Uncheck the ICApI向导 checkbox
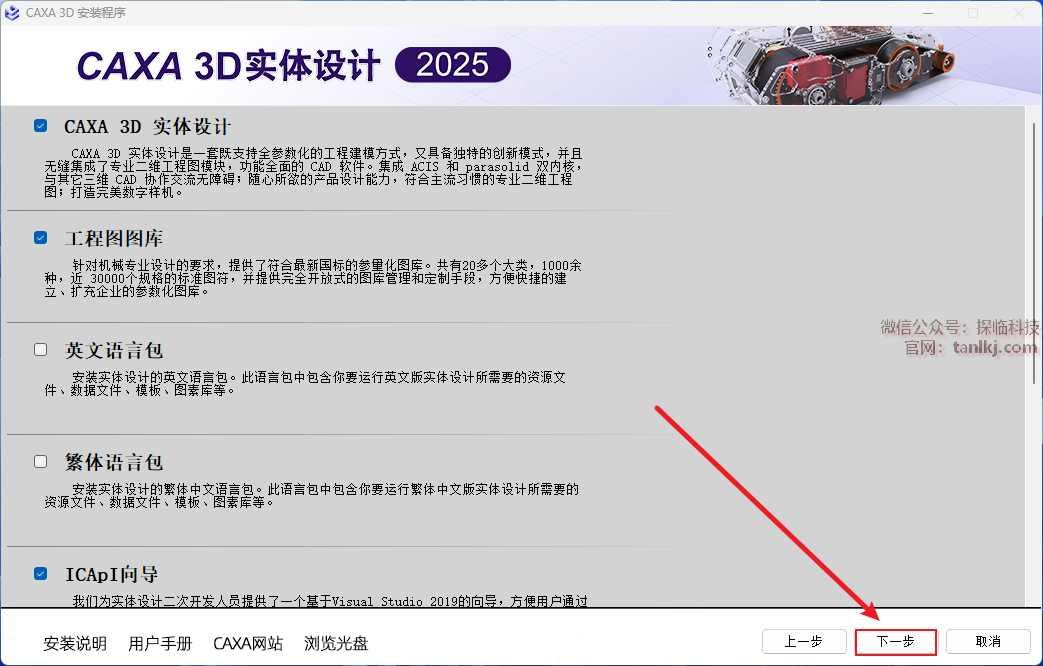Image resolution: width=1043 pixels, height=666 pixels. (41, 574)
